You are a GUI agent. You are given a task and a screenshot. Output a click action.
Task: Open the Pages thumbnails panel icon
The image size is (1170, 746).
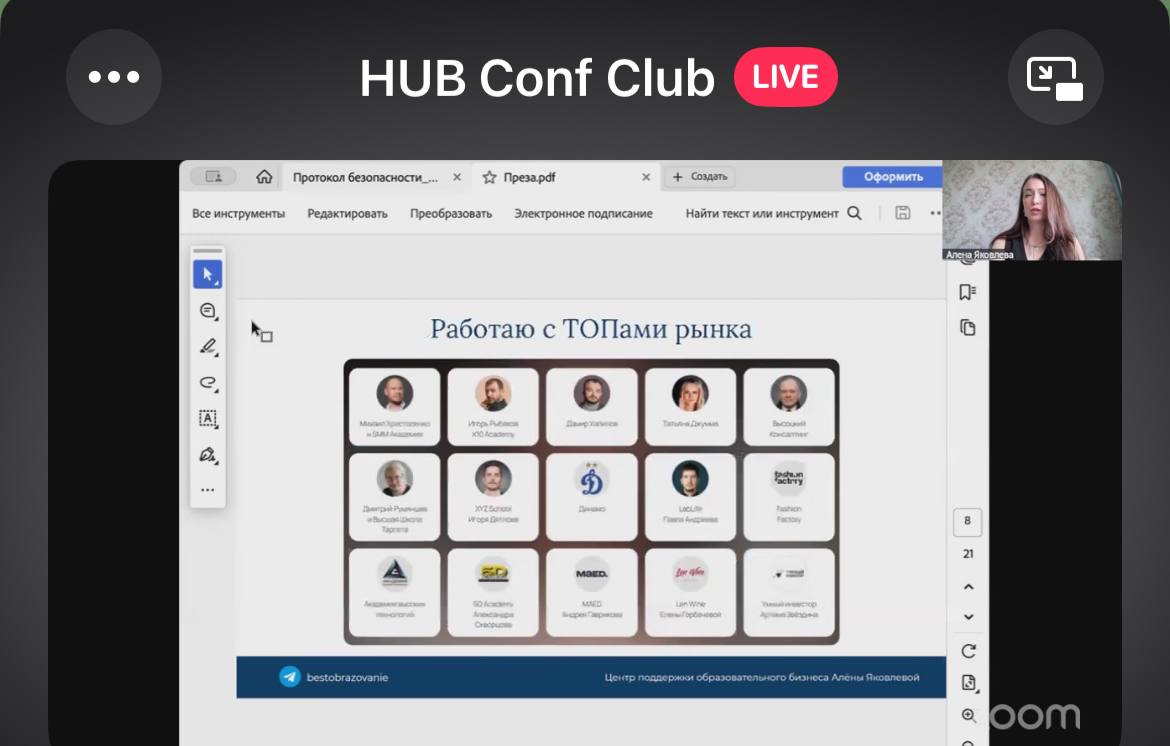[968, 327]
